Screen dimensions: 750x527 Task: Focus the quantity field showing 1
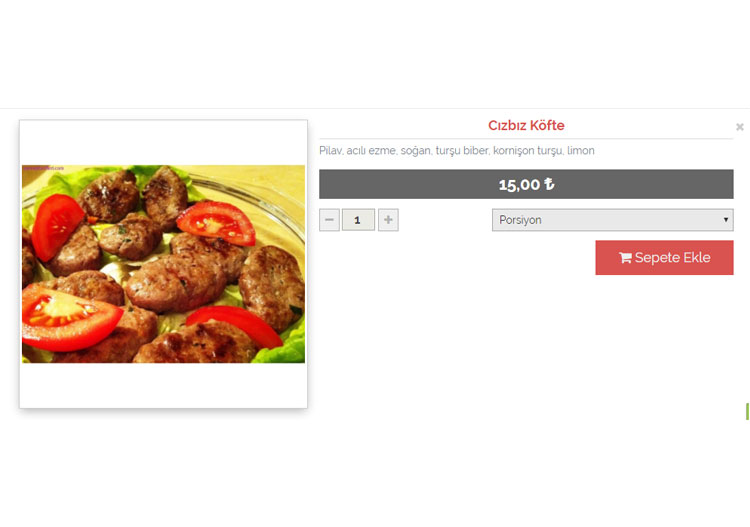tap(358, 220)
